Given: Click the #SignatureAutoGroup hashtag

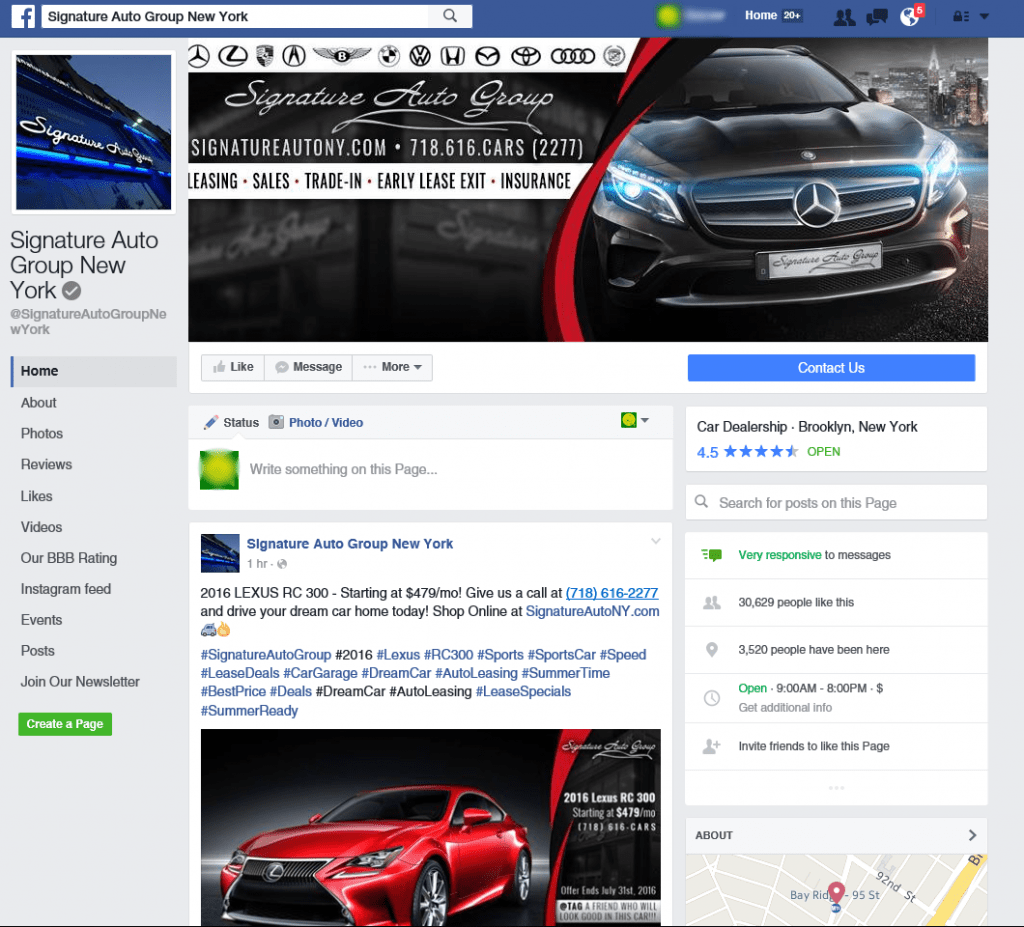Looking at the screenshot, I should point(266,655).
